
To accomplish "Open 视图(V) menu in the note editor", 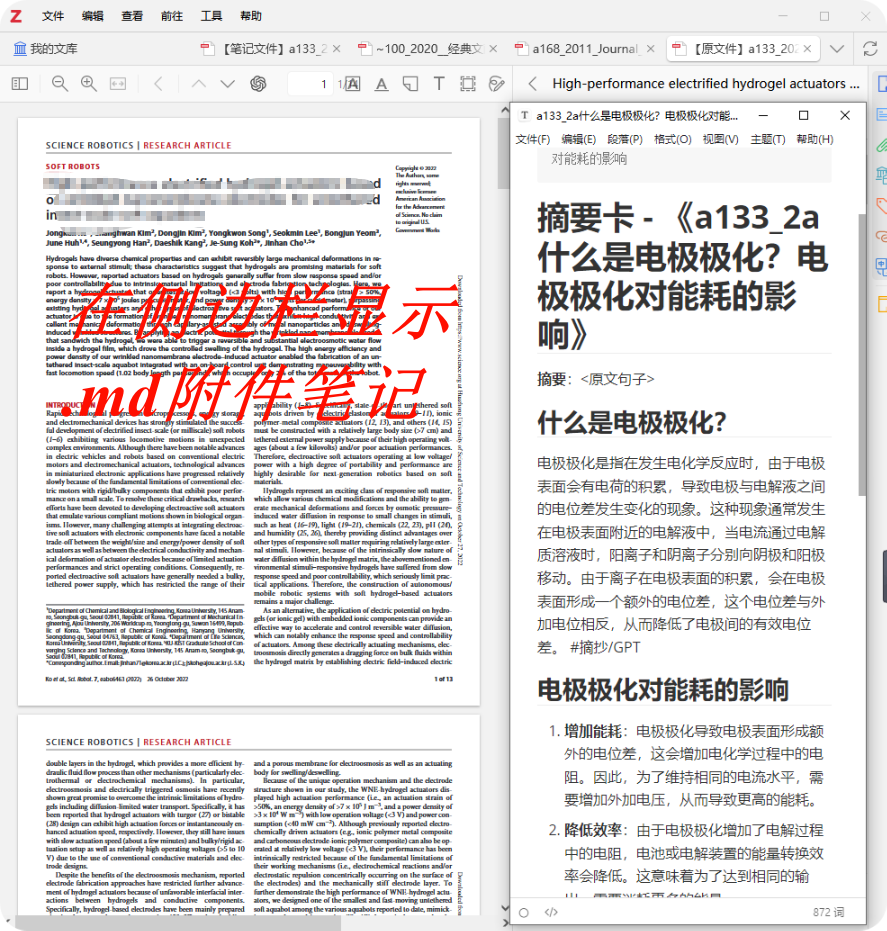I will (x=721, y=139).
